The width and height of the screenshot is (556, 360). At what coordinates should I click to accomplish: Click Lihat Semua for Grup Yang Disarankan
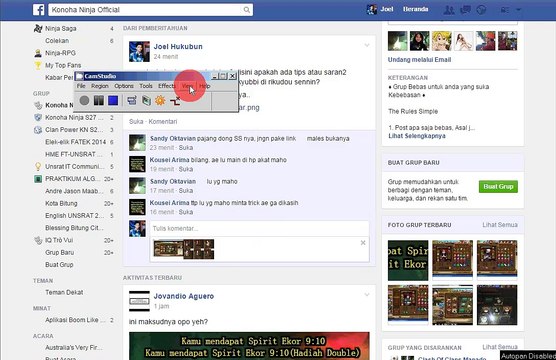tap(500, 347)
